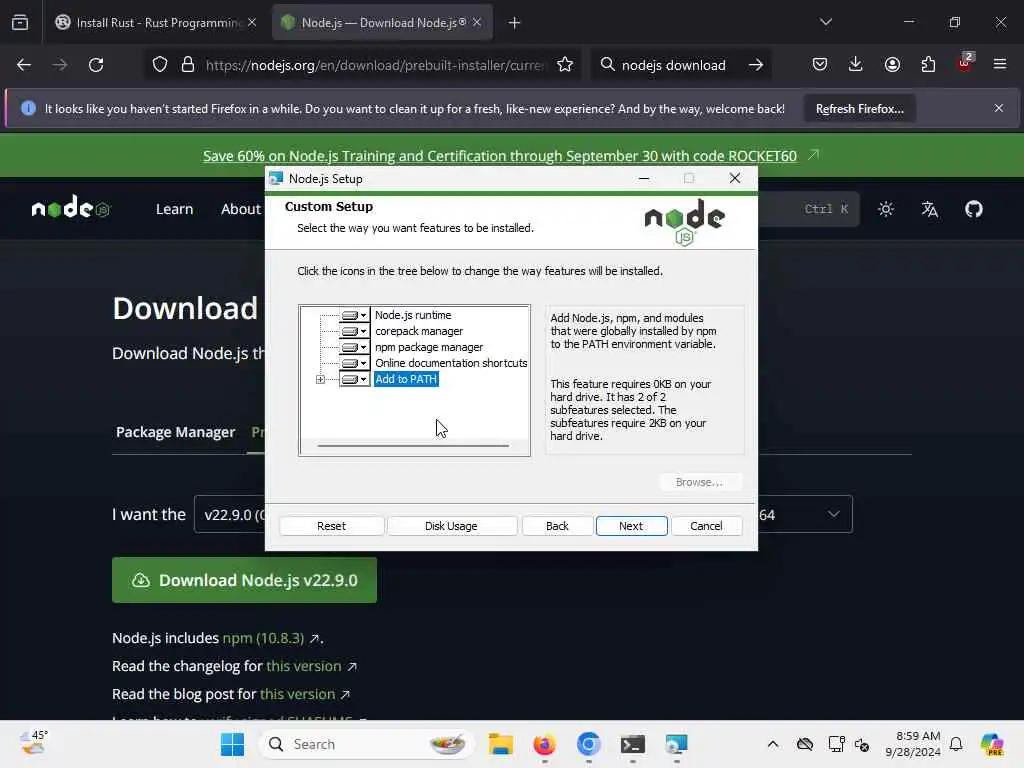Open the notifications bell in tray
Screen dimensions: 1024x768
pyautogui.click(x=956, y=744)
